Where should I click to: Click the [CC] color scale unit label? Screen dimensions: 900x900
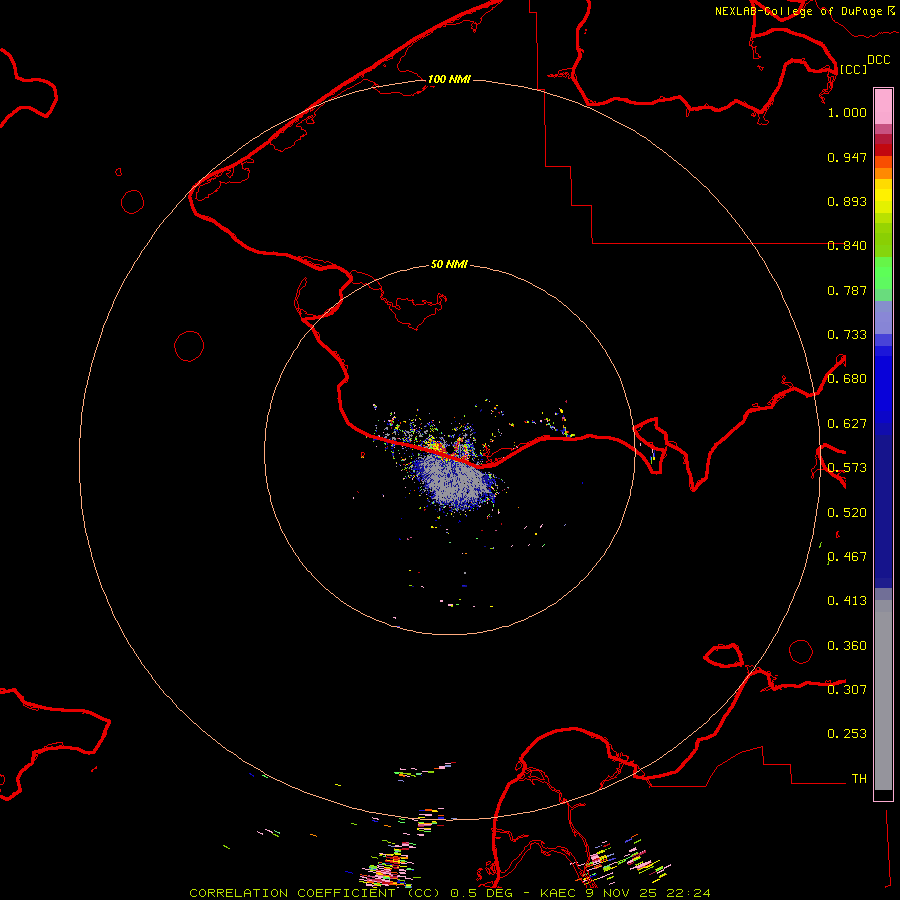(854, 69)
